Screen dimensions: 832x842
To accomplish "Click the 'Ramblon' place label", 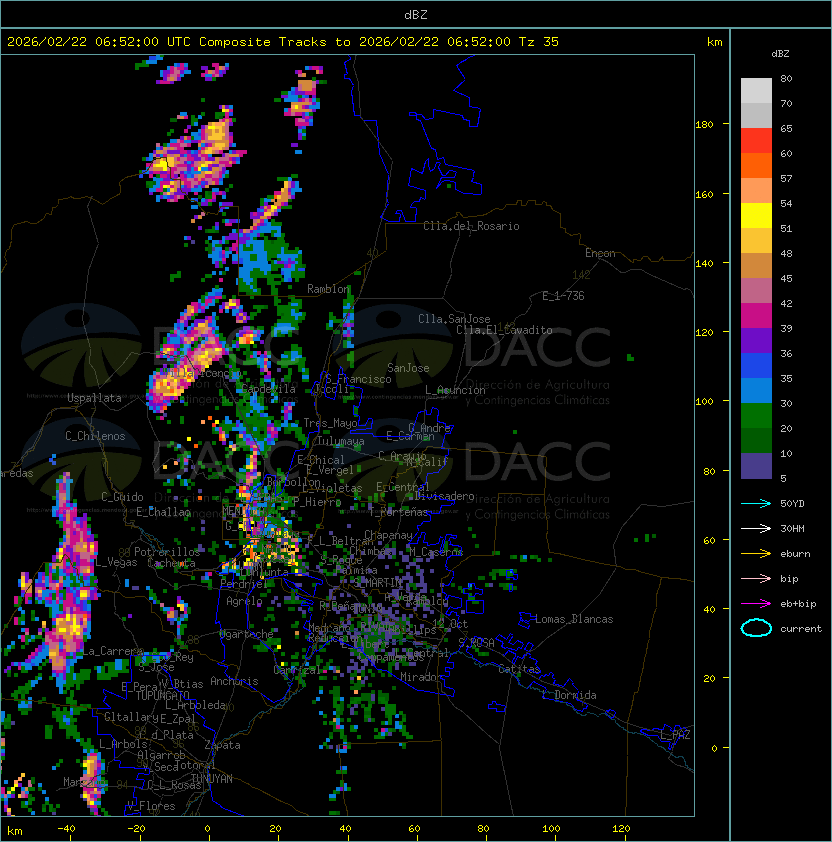I will (328, 289).
